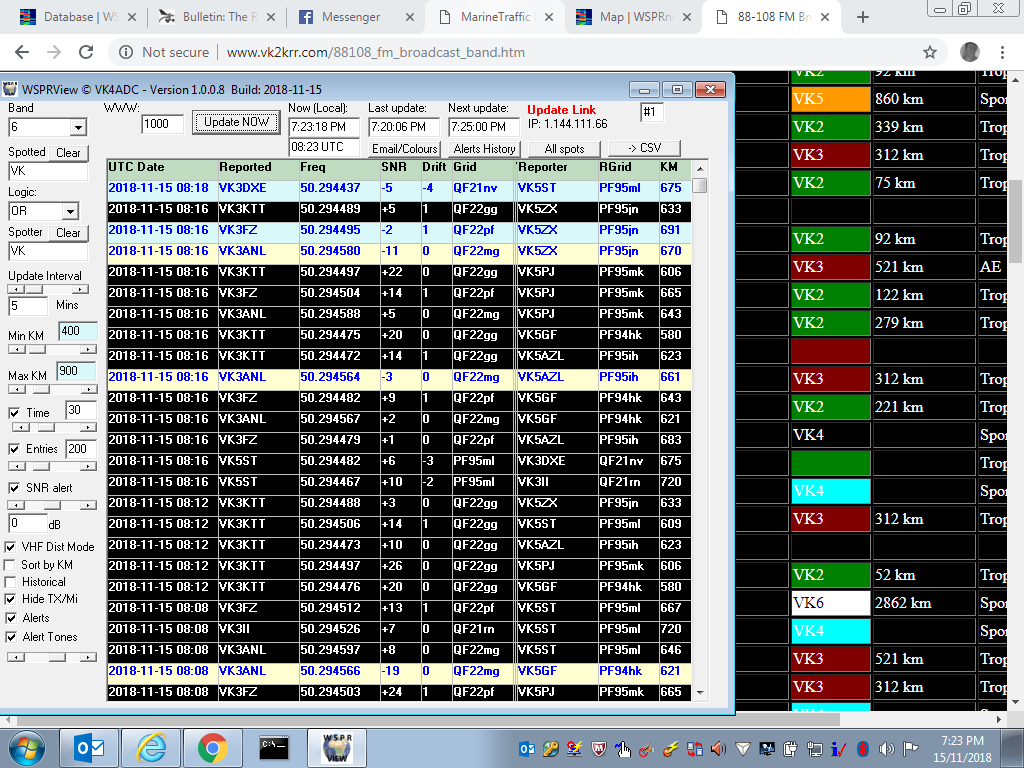The height and width of the screenshot is (768, 1024).
Task: Click the WSPRView taskbar icon
Action: 337,747
